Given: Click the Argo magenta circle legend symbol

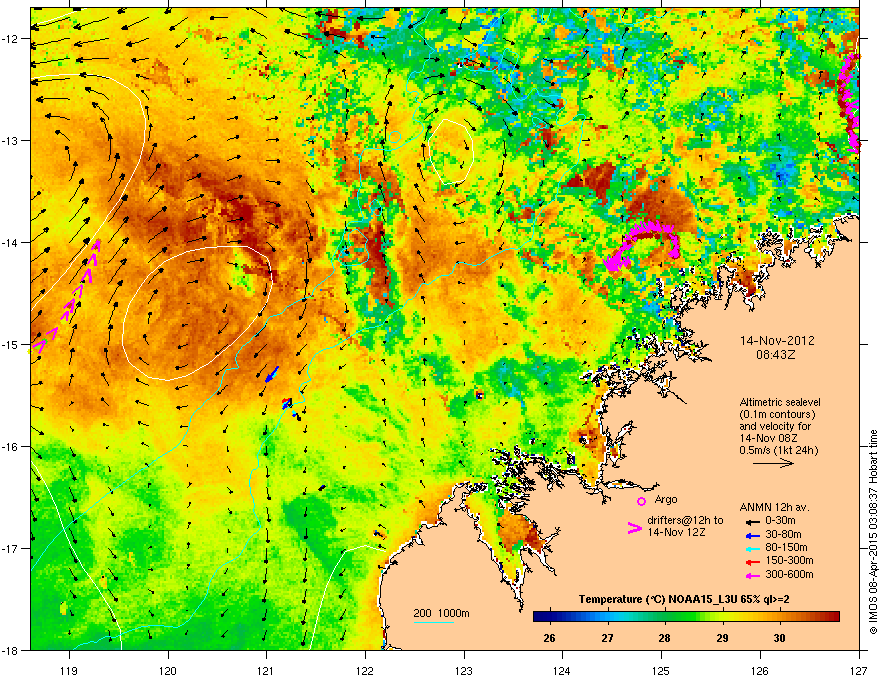Looking at the screenshot, I should pos(641,501).
